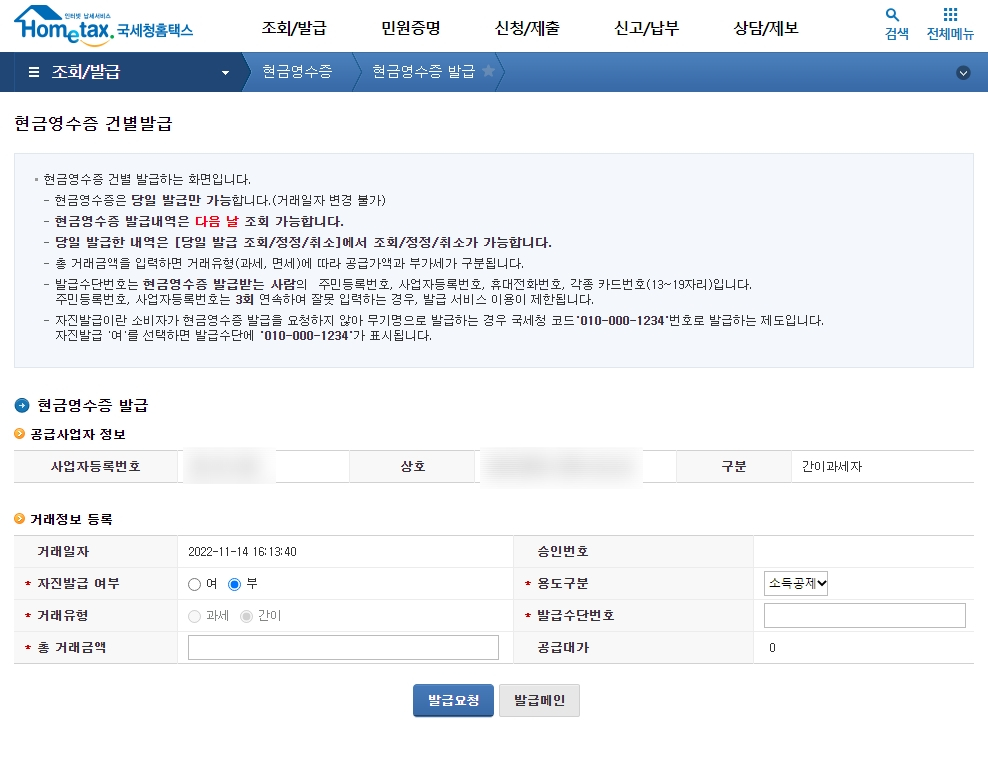Open the 소득공제 dropdown
Screen dimensions: 988x758
click(795, 584)
